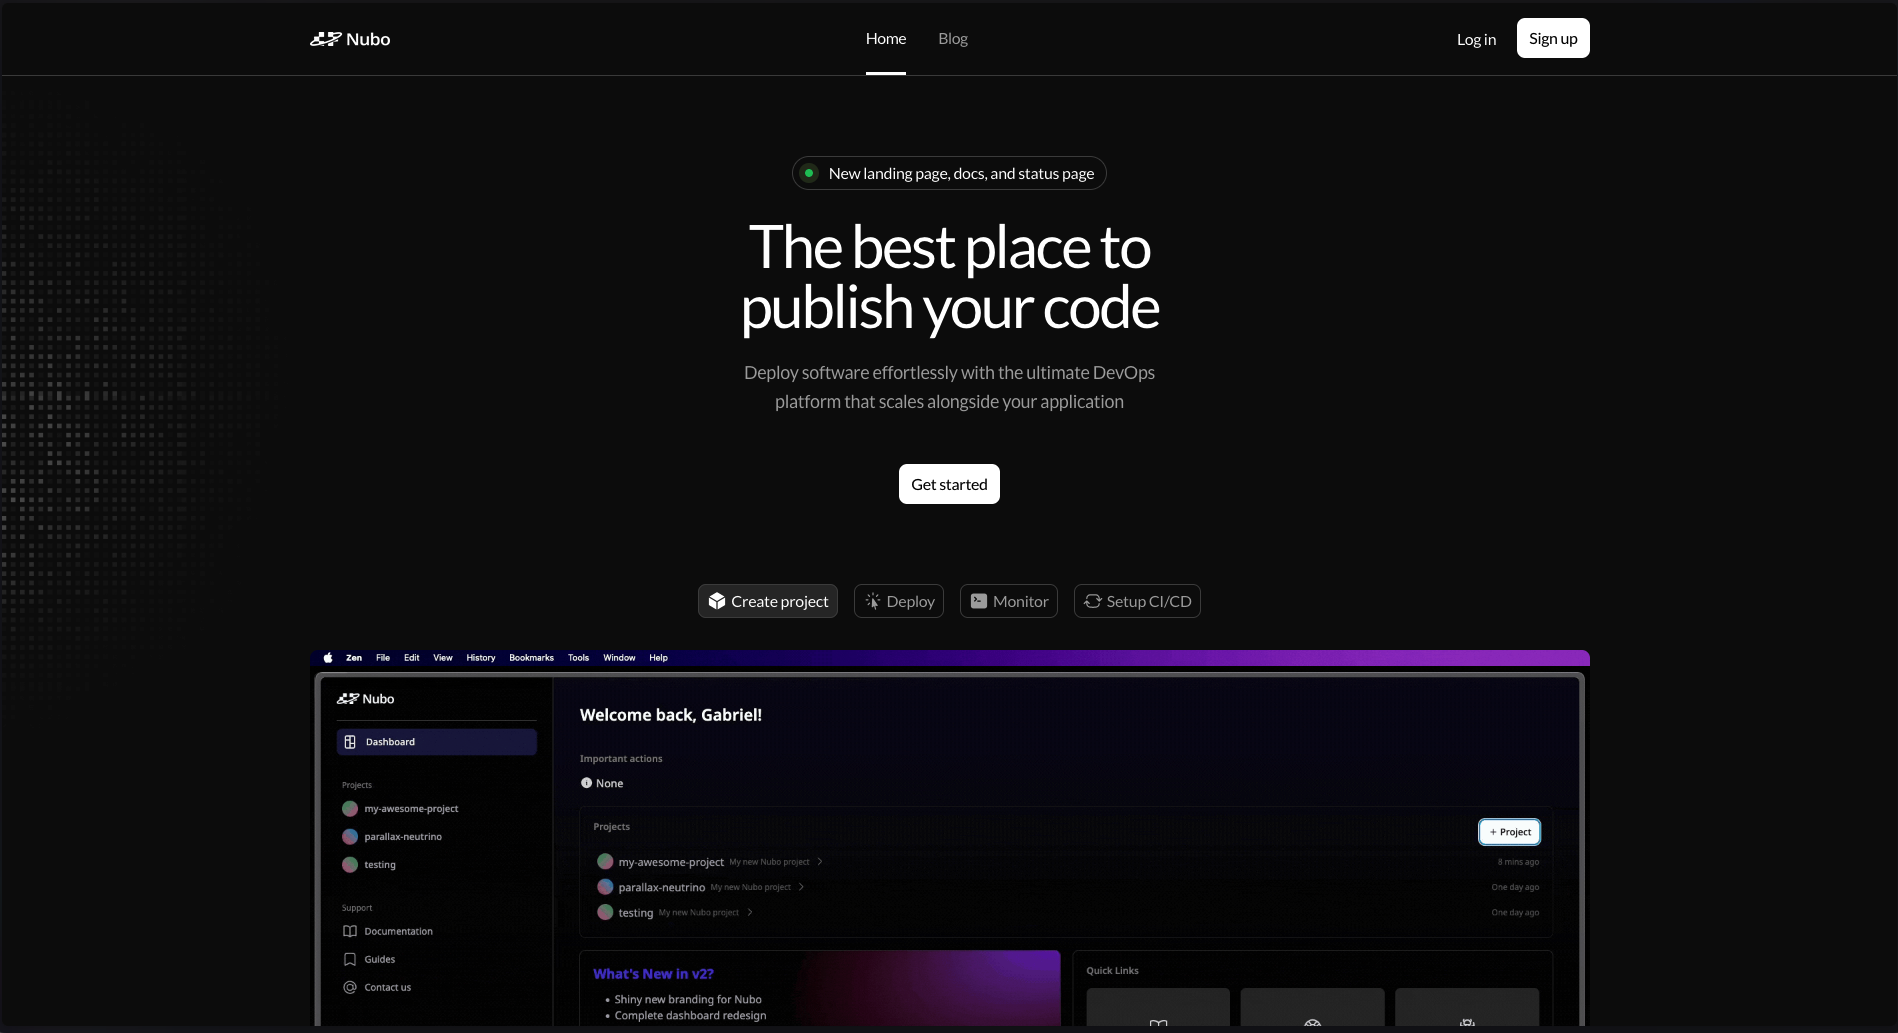
Task: Open the Bookmarks menu in the mock menu bar
Action: click(531, 657)
